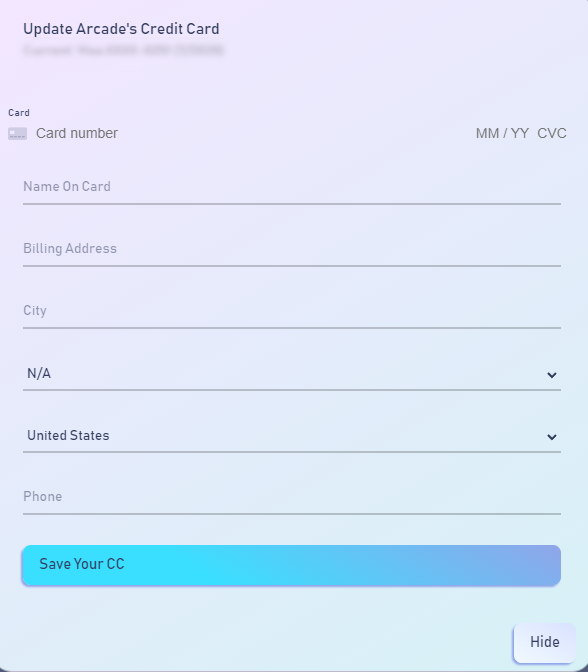This screenshot has height=672, width=588.
Task: Click the MM / YY expiry field
Action: click(502, 133)
